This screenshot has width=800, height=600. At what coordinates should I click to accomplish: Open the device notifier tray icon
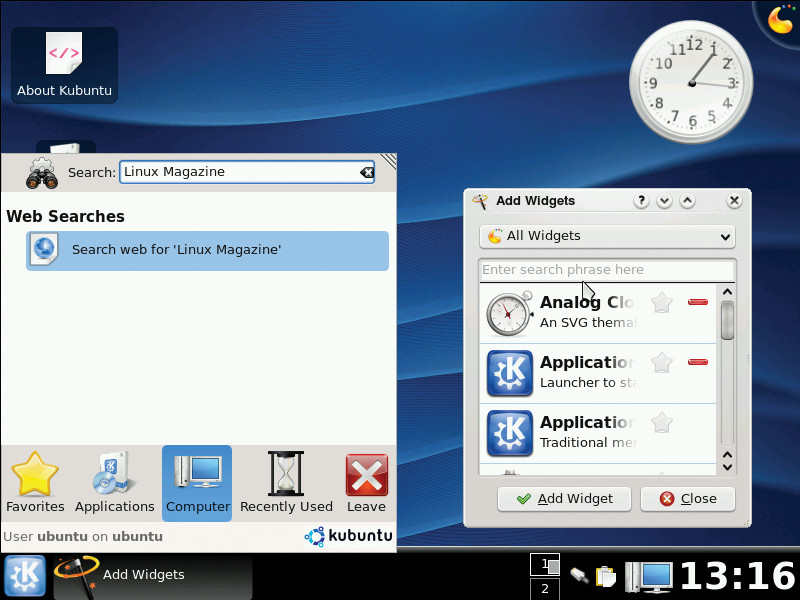coord(579,576)
